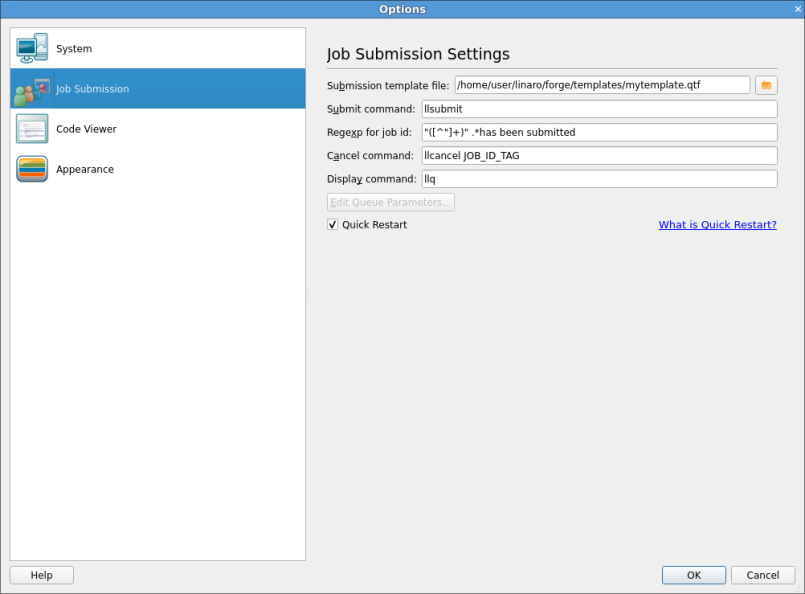Browse for submission template file via folder icon
This screenshot has width=805, height=594.
(x=766, y=85)
